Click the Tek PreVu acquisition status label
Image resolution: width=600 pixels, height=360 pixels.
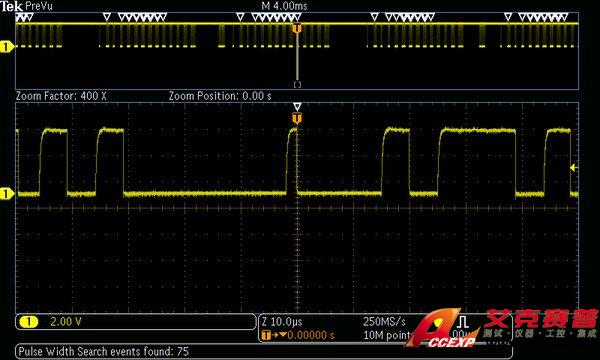(26, 6)
